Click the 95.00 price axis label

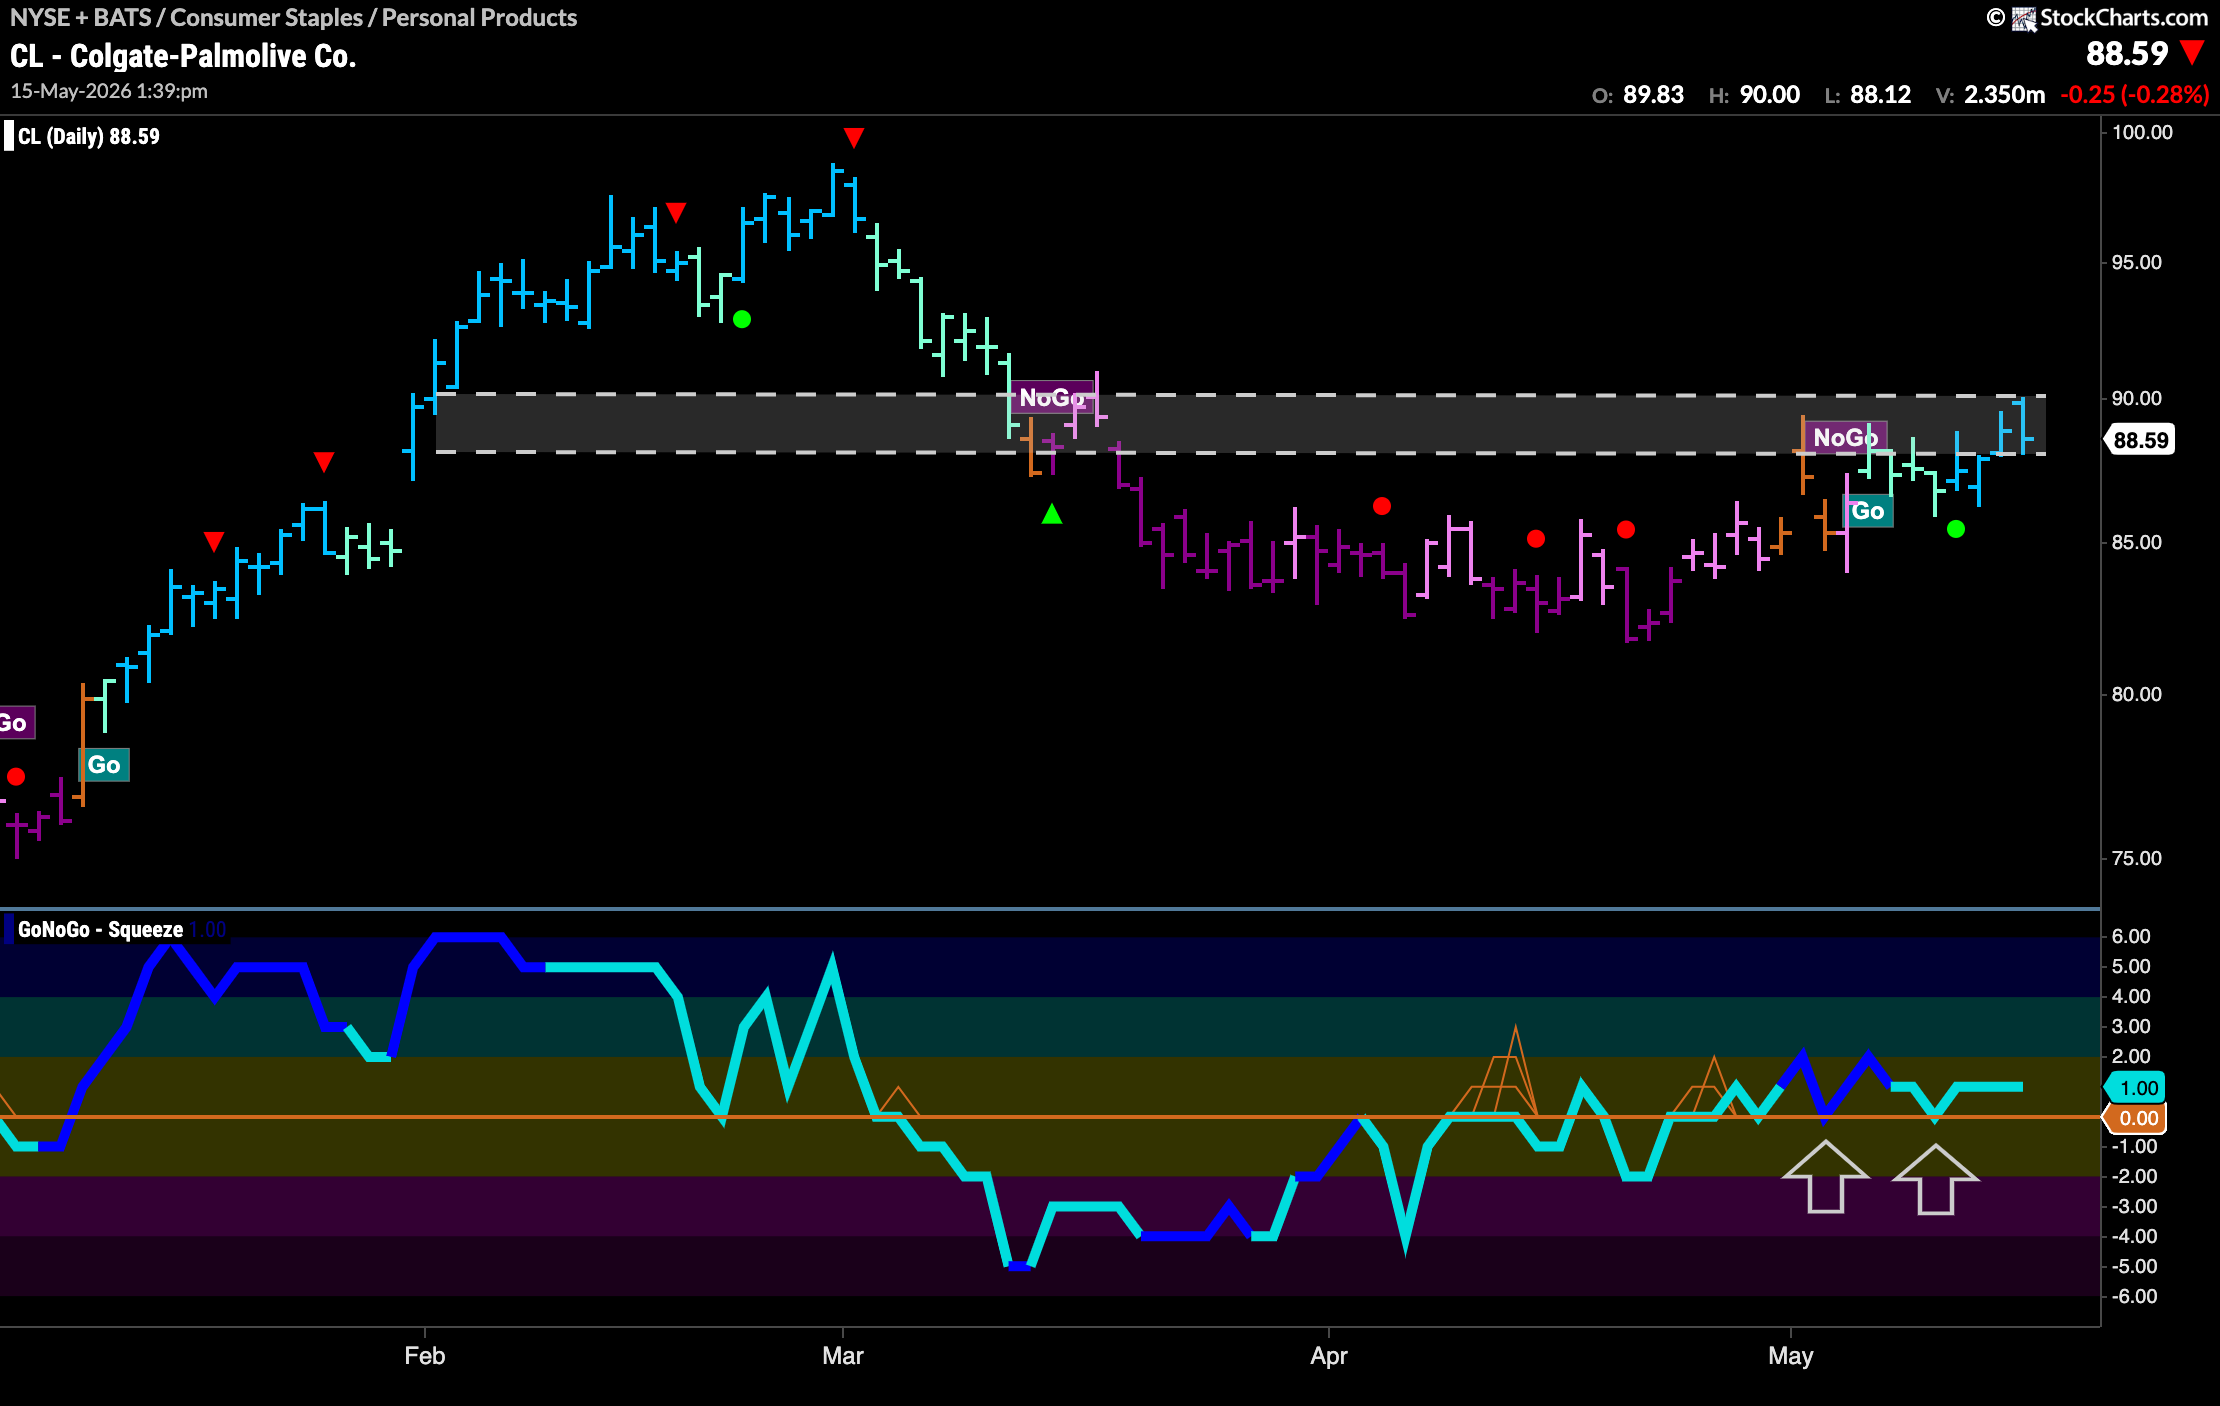tap(2136, 262)
